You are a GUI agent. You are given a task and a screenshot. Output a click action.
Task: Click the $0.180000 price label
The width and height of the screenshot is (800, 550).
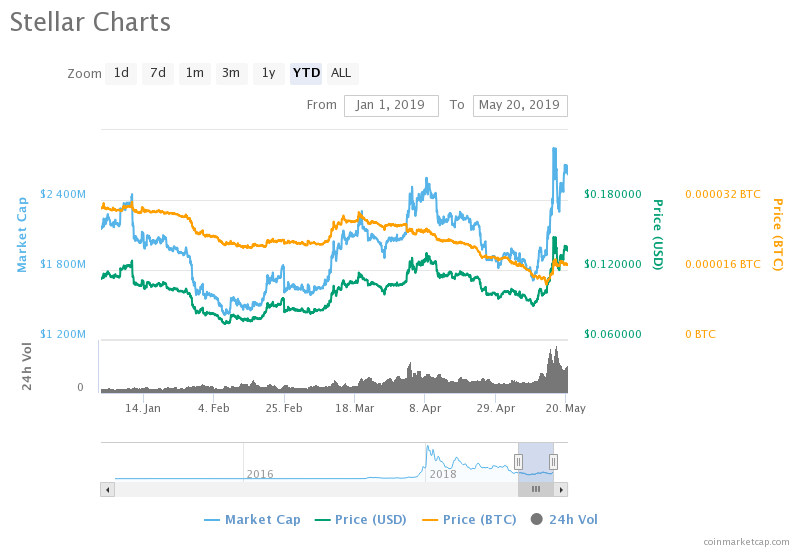[613, 194]
